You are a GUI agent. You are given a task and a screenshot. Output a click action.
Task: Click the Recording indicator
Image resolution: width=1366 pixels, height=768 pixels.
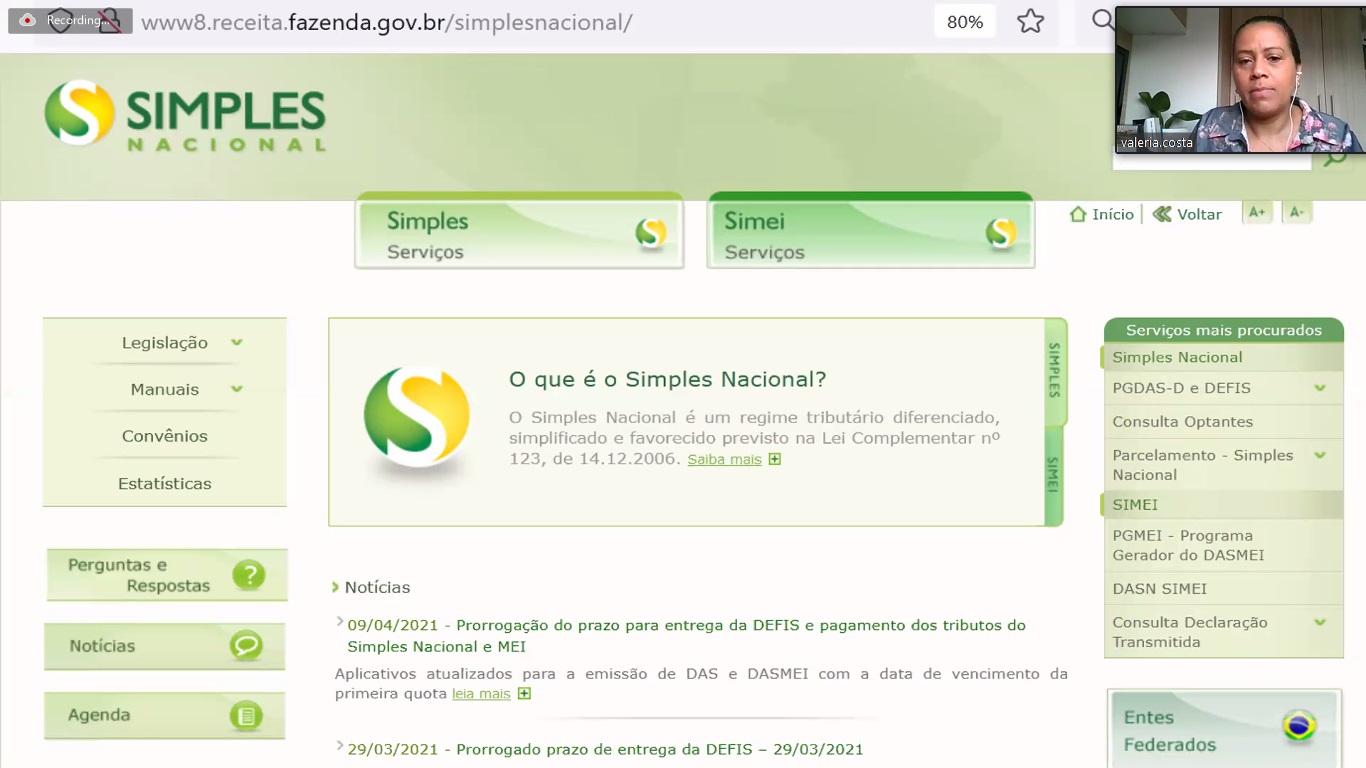[x=70, y=20]
